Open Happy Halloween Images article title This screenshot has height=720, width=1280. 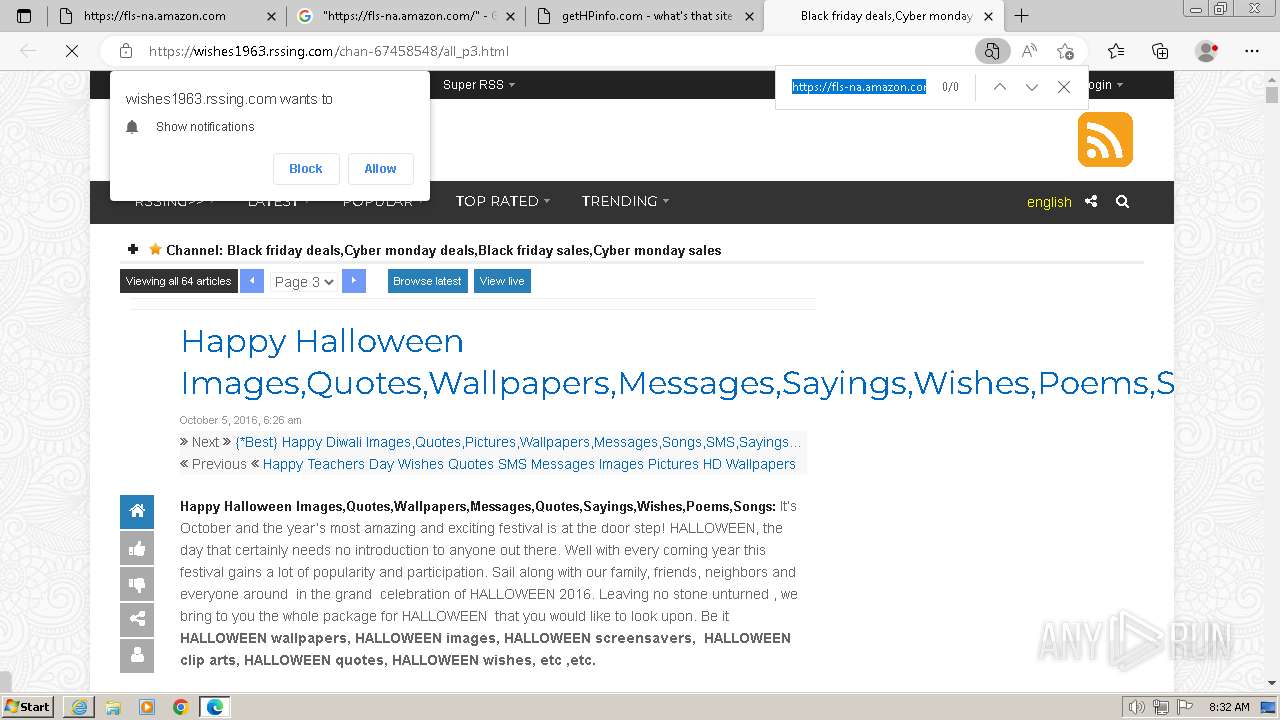pos(677,362)
